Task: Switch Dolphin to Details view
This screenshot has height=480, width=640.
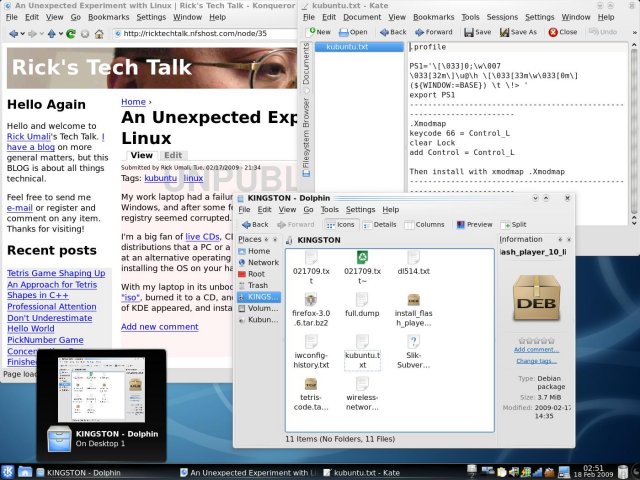Action: (380, 224)
